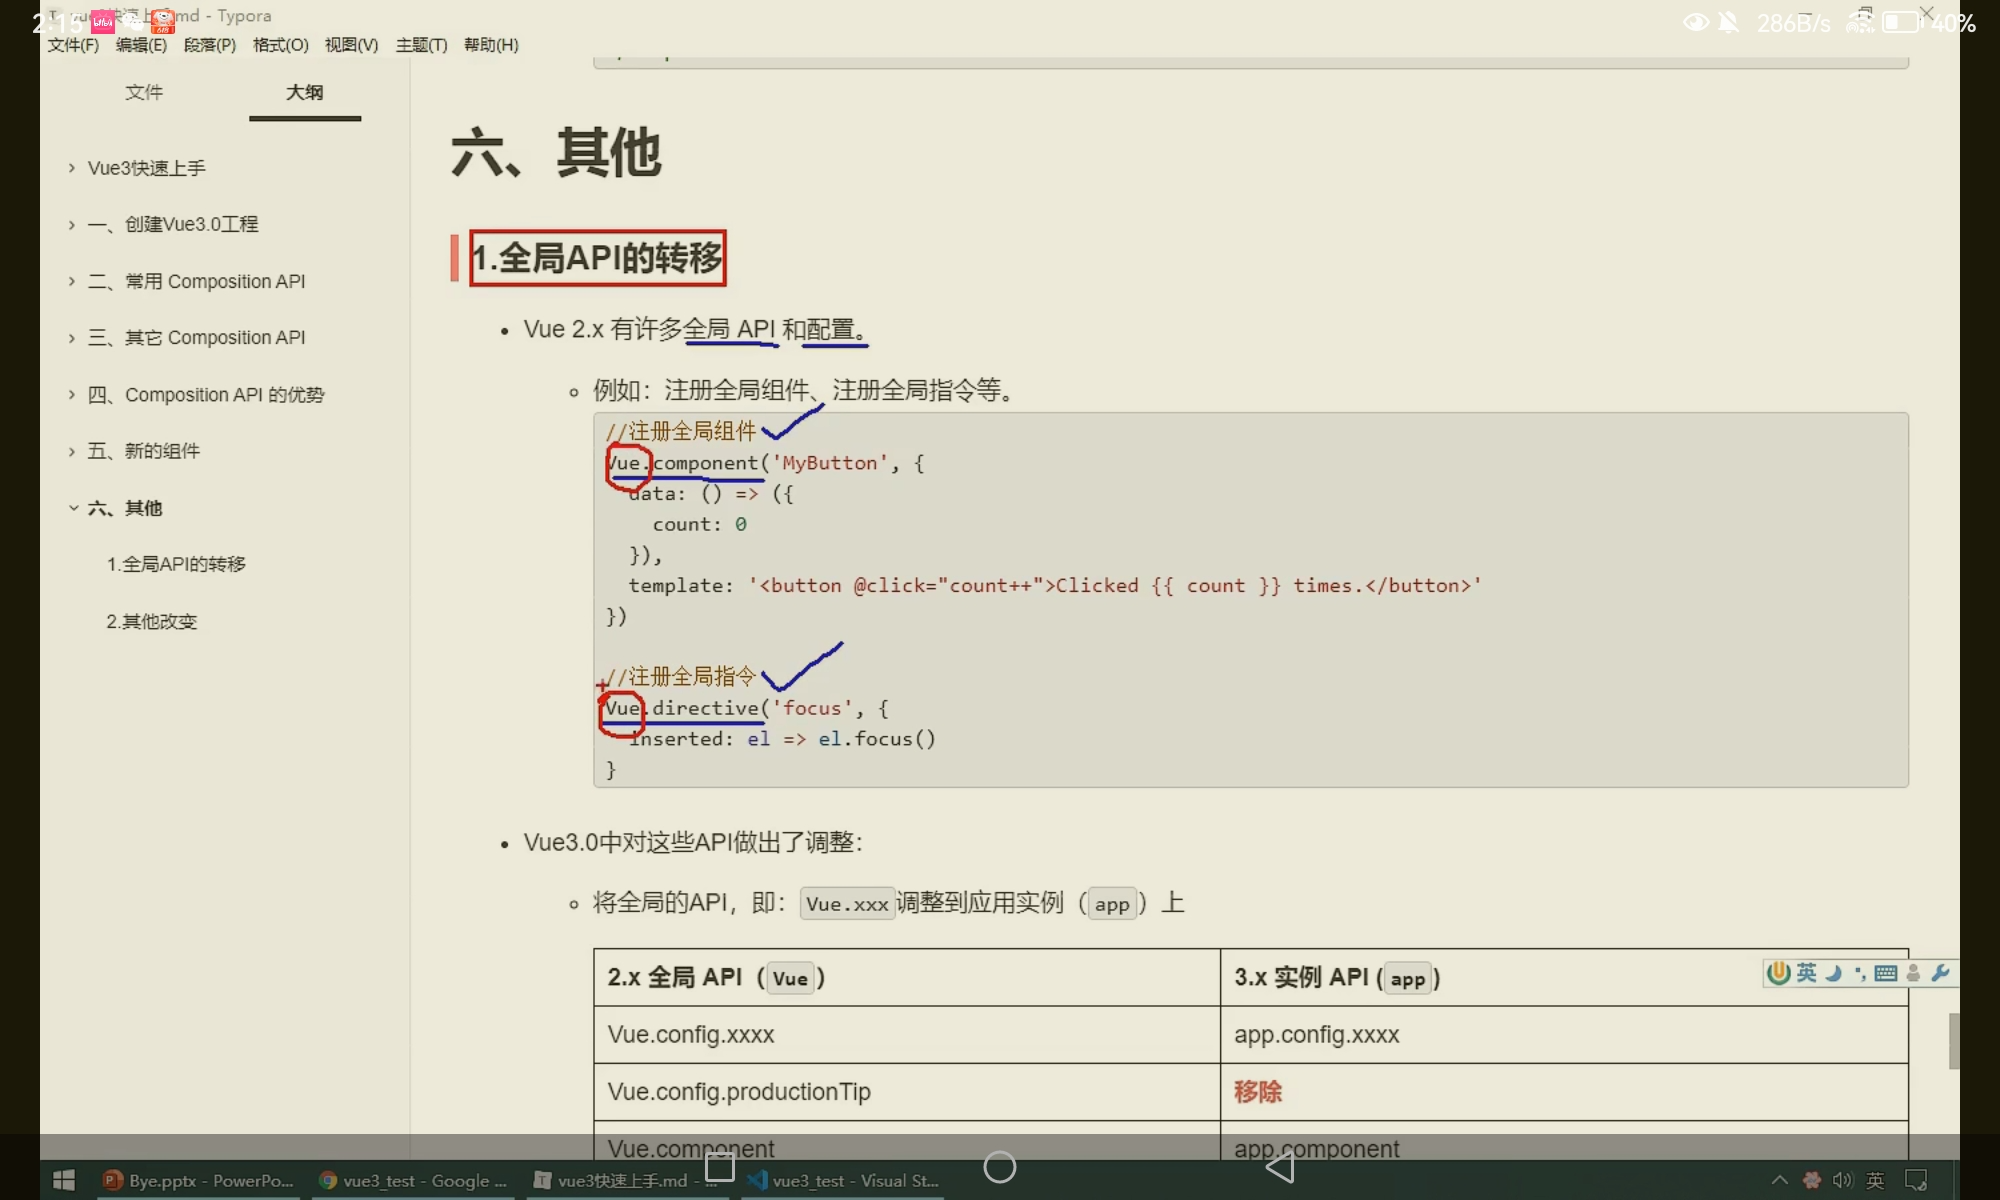This screenshot has height=1200, width=2000.
Task: Show hidden system tray icons
Action: click(x=1780, y=1181)
